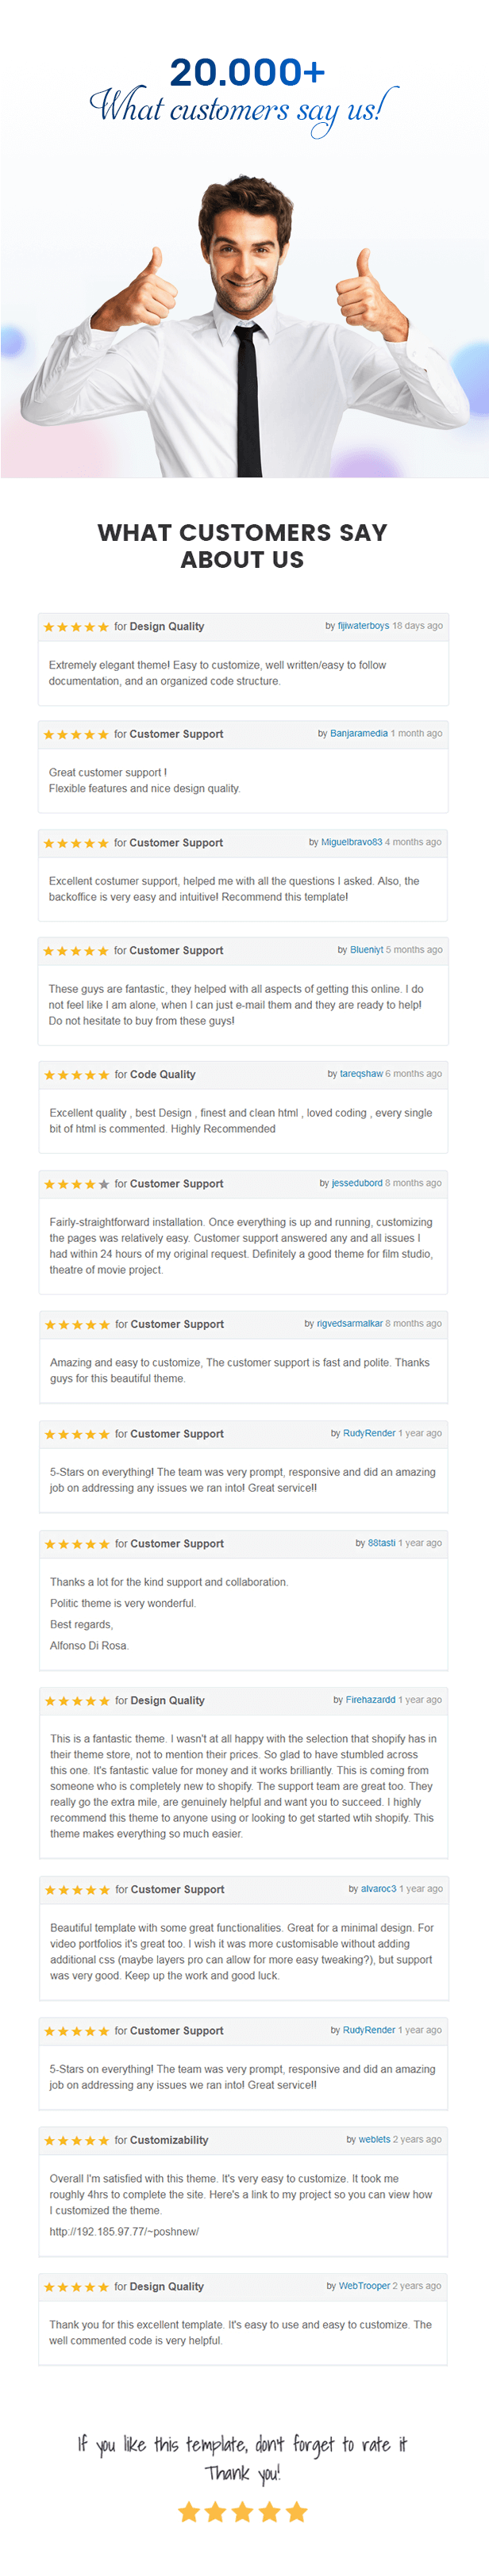
Task: Click the thumbs-up man hero image
Action: 244,320
